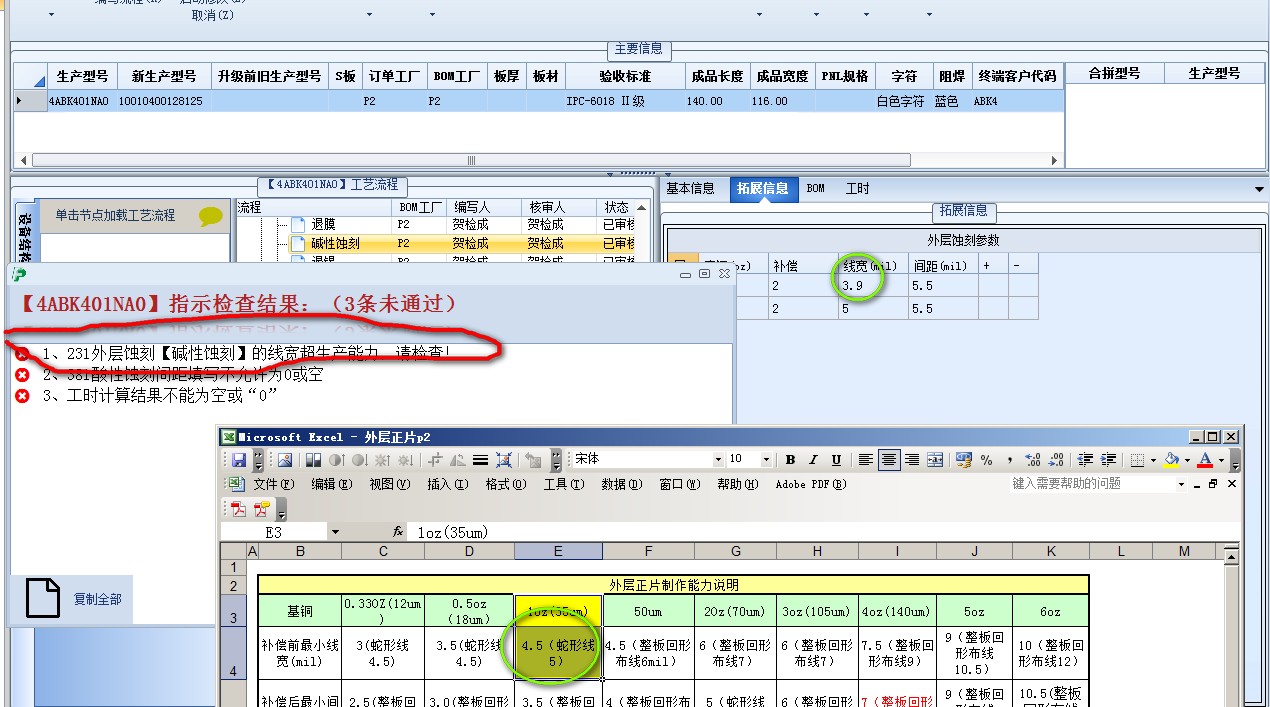Click the Increase Indent icon
The image size is (1270, 707).
coord(1108,460)
